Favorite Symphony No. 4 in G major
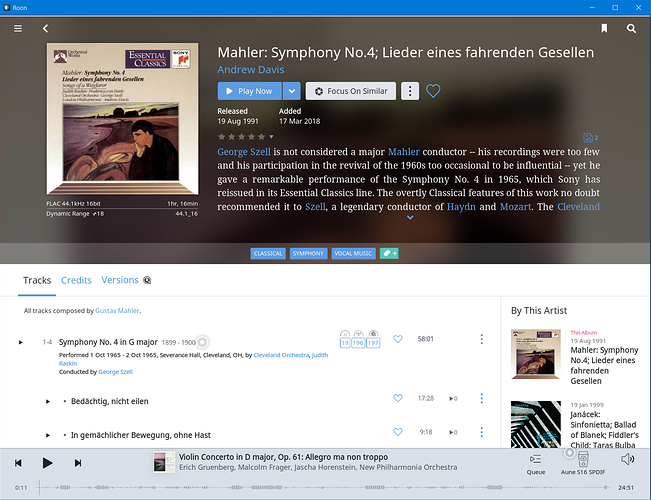The image size is (651, 500). tap(398, 339)
